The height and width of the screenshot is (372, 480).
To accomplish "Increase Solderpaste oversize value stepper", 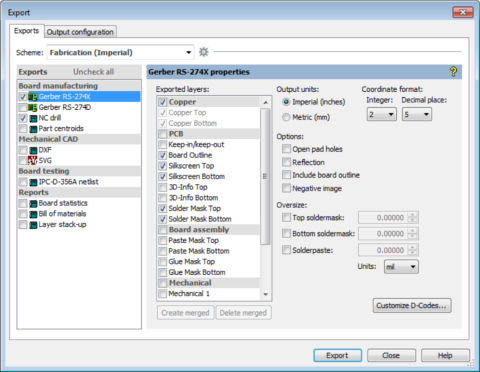I will pos(413,247).
